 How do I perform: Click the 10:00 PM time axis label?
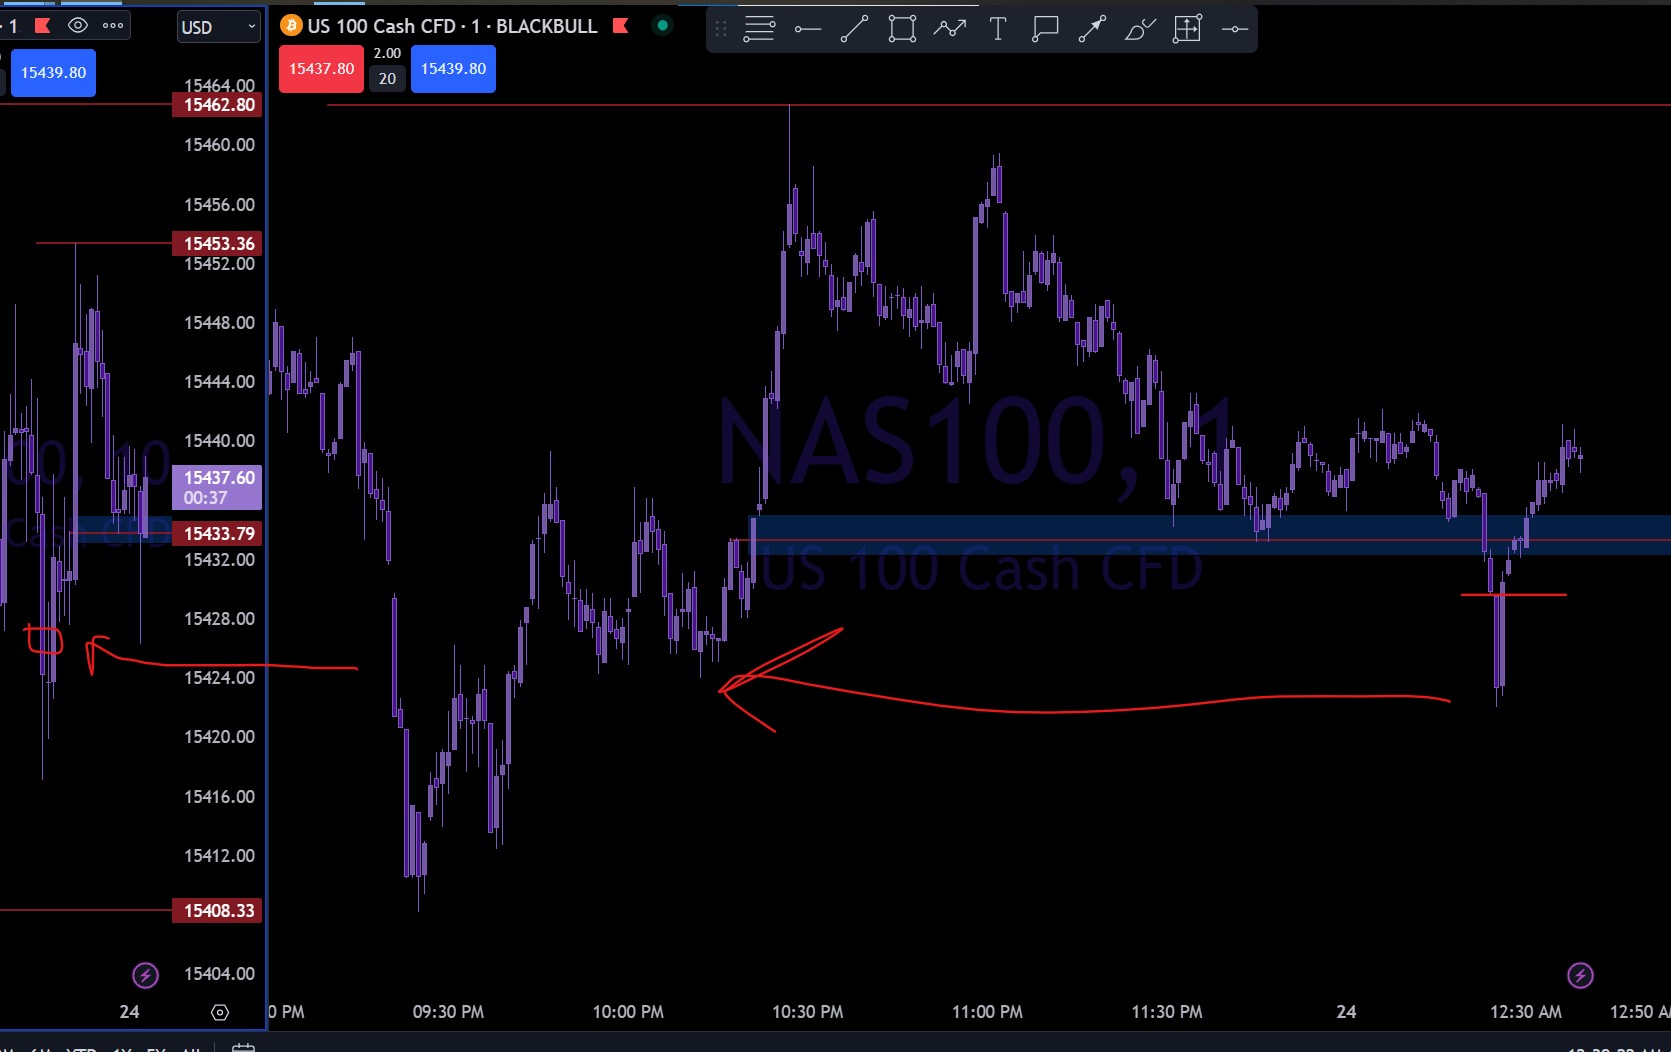coord(628,1012)
